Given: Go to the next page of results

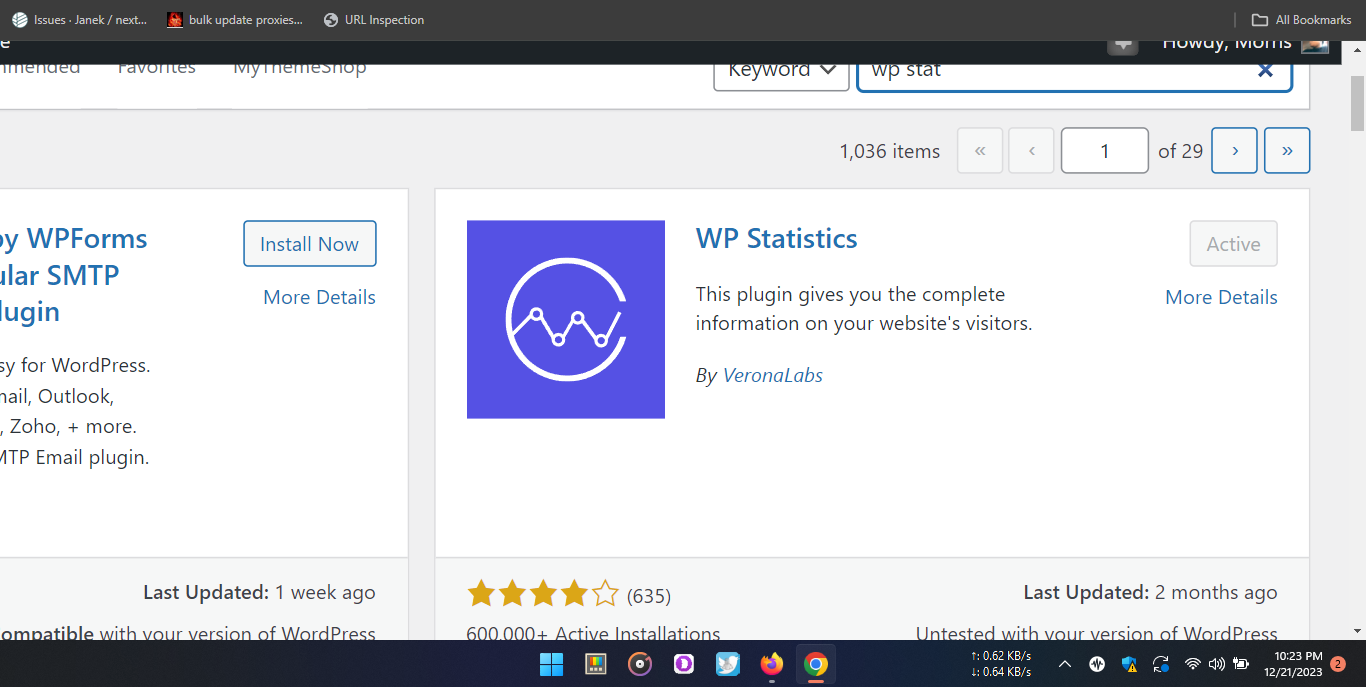Looking at the screenshot, I should tap(1235, 151).
